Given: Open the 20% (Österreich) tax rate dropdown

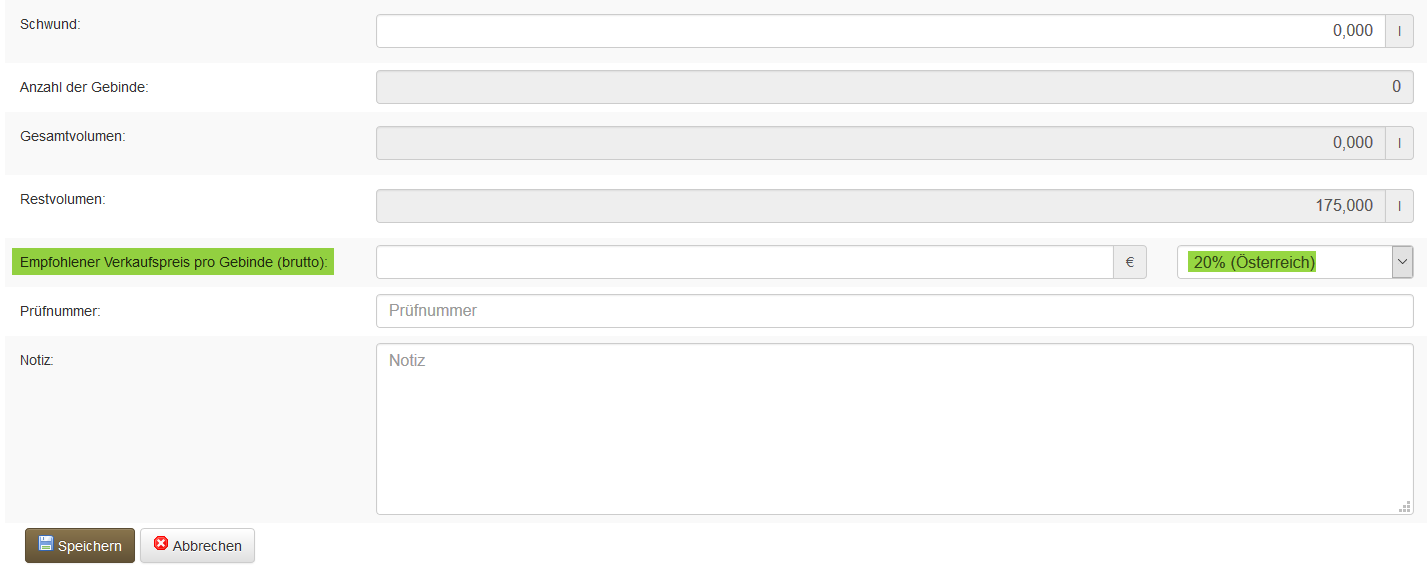Looking at the screenshot, I should pos(1294,262).
